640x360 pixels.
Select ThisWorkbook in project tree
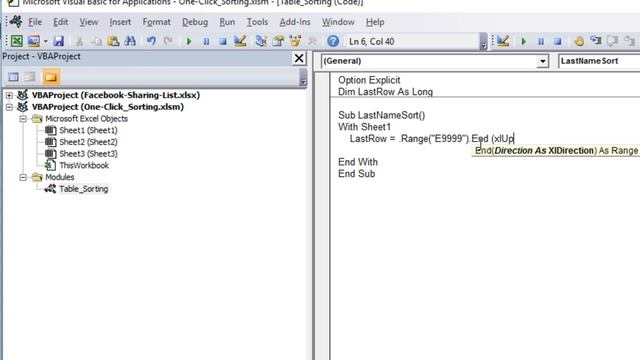pos(84,165)
